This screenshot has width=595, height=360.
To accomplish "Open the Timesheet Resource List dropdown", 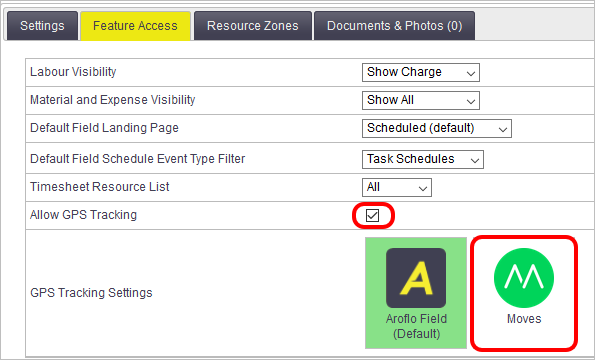I will coord(397,187).
